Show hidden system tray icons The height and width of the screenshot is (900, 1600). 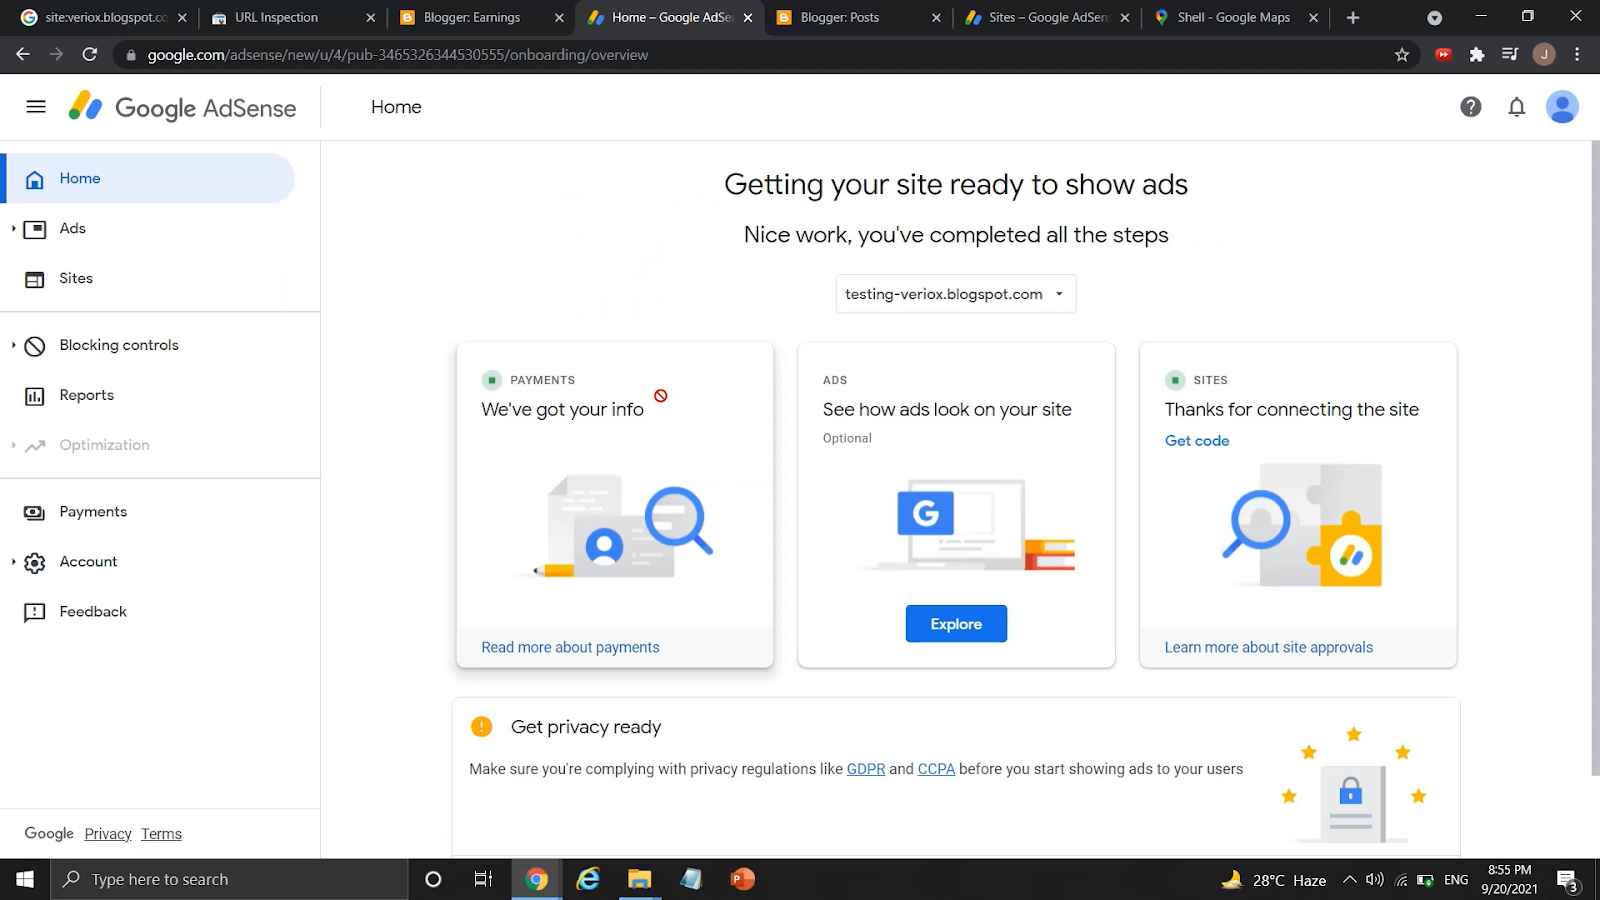pos(1349,879)
